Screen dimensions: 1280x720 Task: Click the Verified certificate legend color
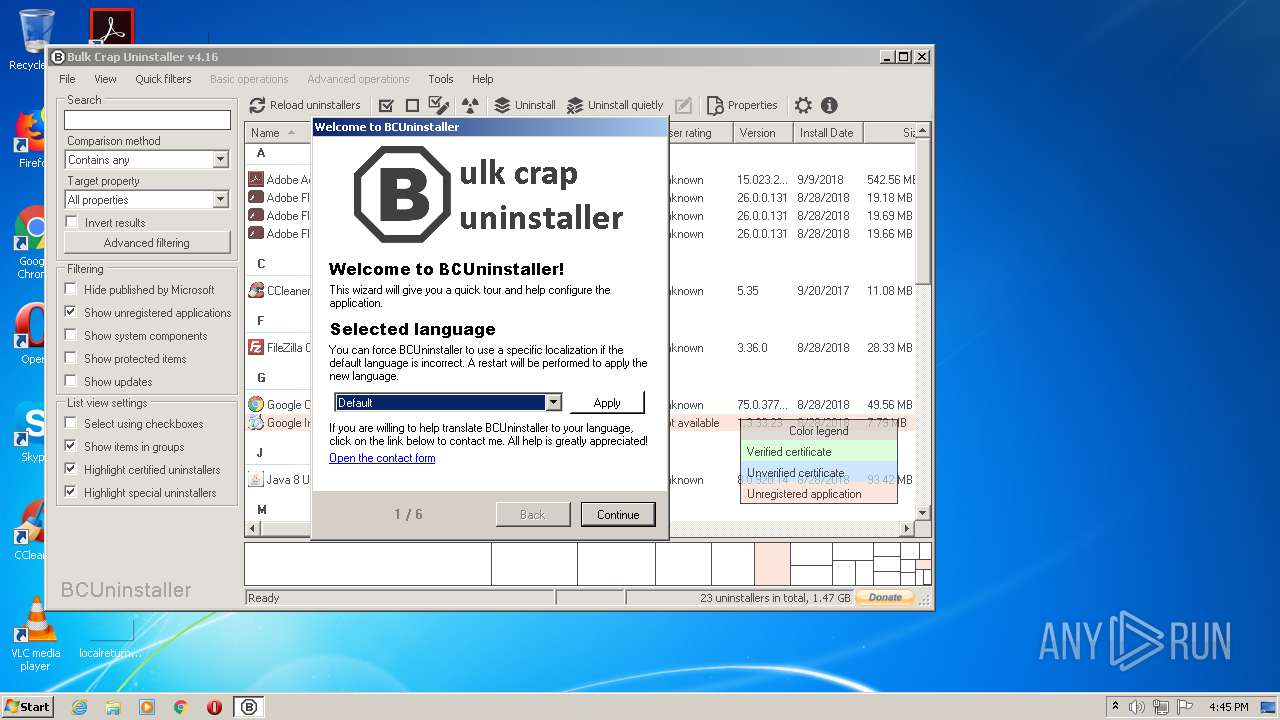coord(819,452)
